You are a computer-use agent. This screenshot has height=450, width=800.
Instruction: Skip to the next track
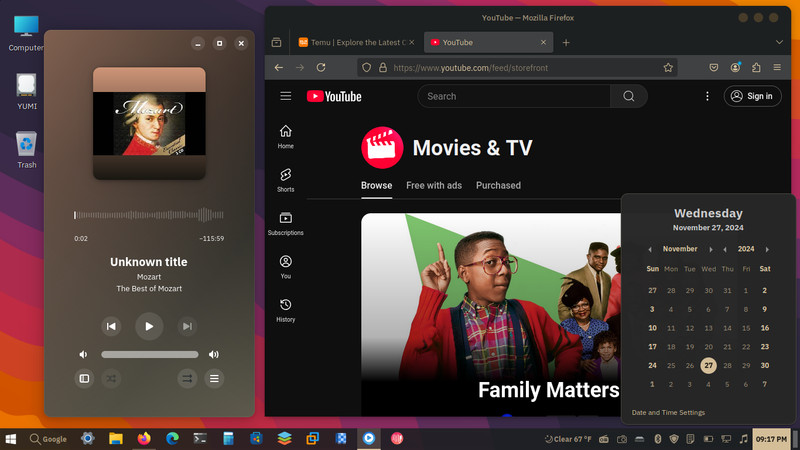187,326
